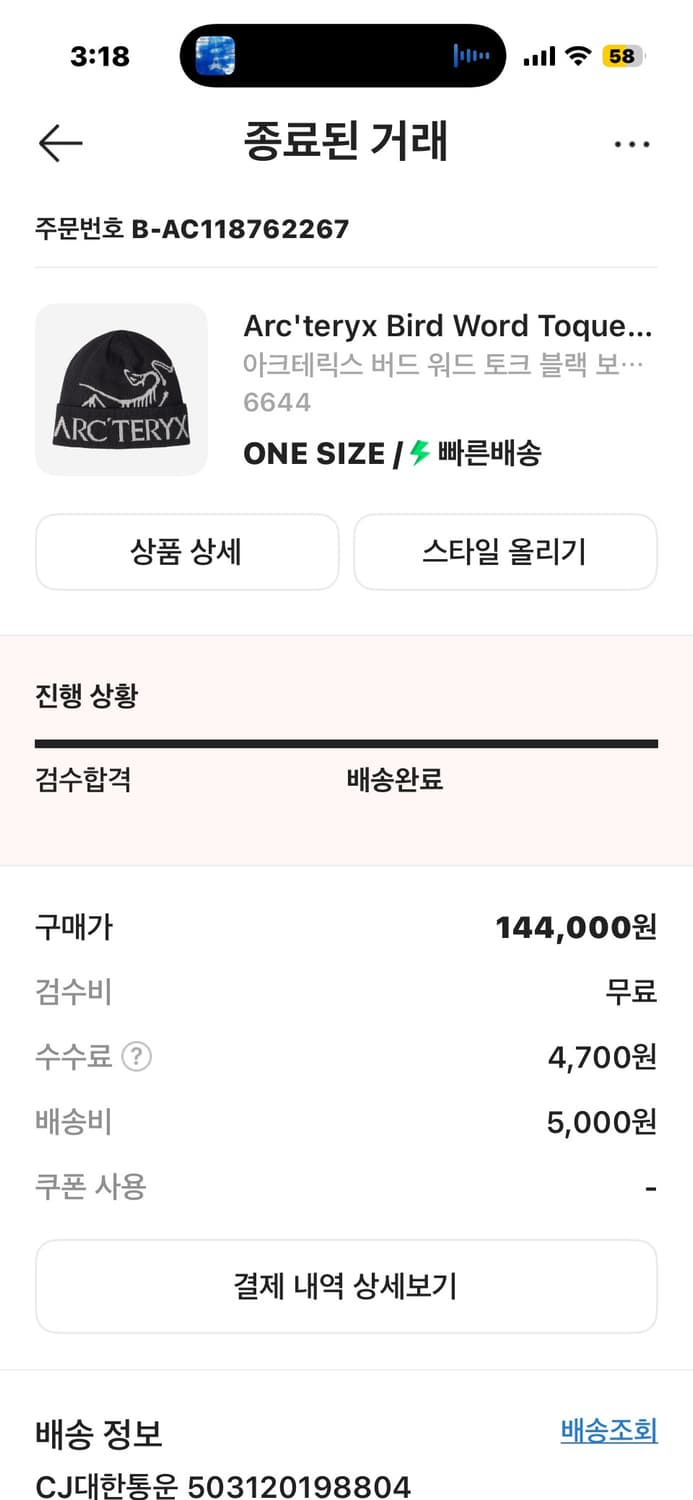Tap the black progress bar under 진행 상황
Image resolution: width=693 pixels, height=1500 pixels.
coord(346,742)
